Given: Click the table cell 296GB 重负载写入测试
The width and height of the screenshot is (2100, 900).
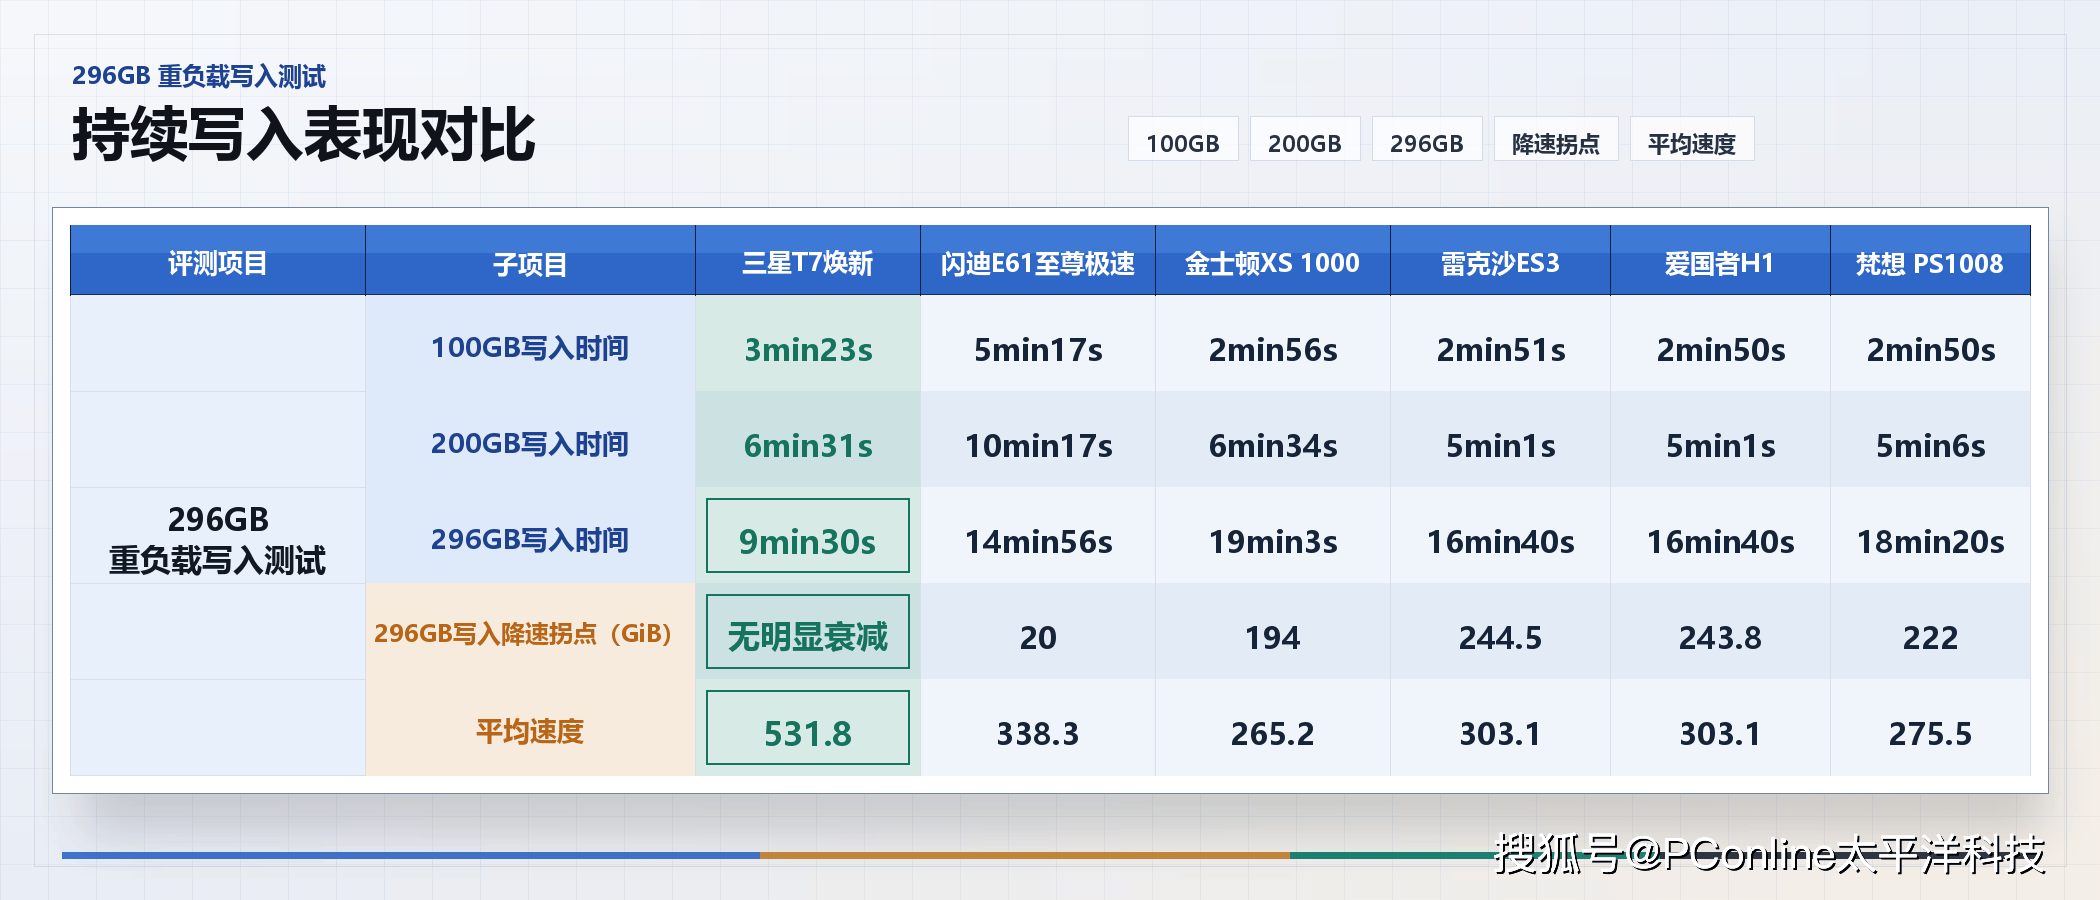Looking at the screenshot, I should tap(218, 539).
